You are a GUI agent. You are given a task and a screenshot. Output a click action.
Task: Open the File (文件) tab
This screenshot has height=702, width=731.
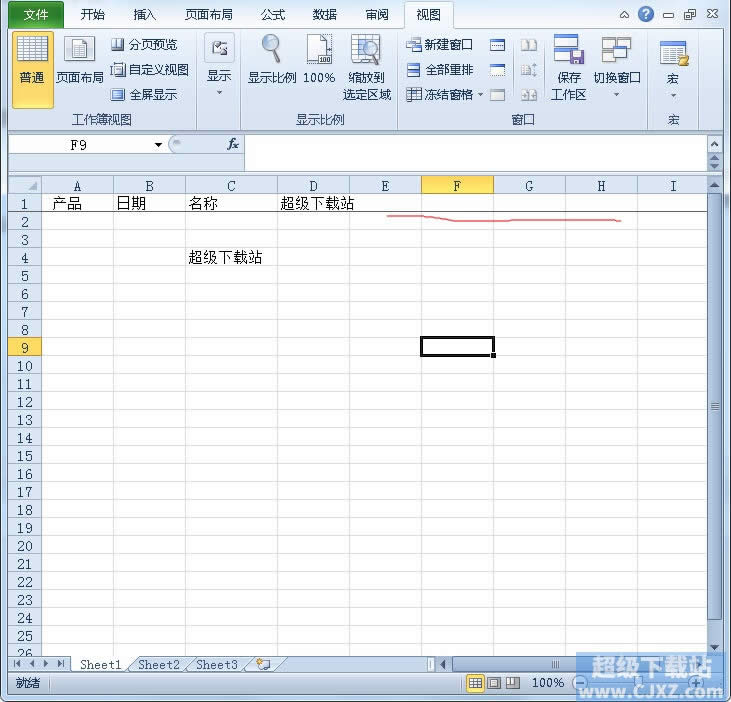(x=36, y=15)
